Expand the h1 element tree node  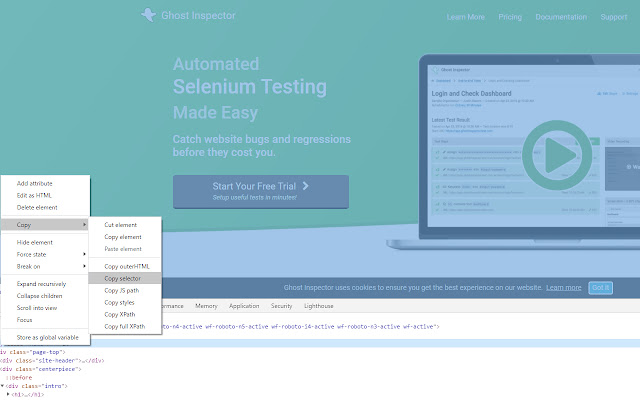pyautogui.click(x=8, y=394)
